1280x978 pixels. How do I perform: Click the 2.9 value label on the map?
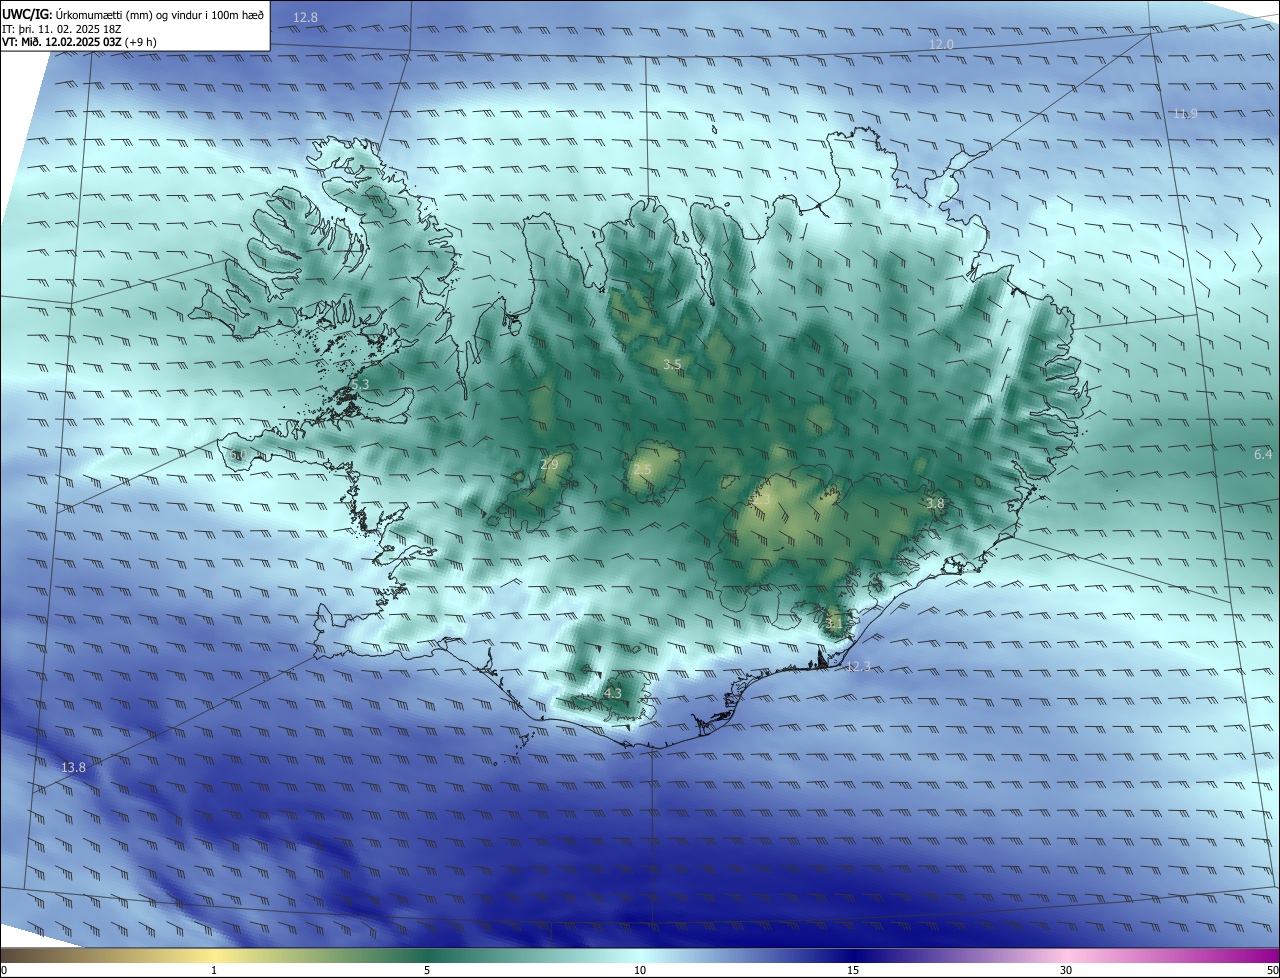click(549, 464)
